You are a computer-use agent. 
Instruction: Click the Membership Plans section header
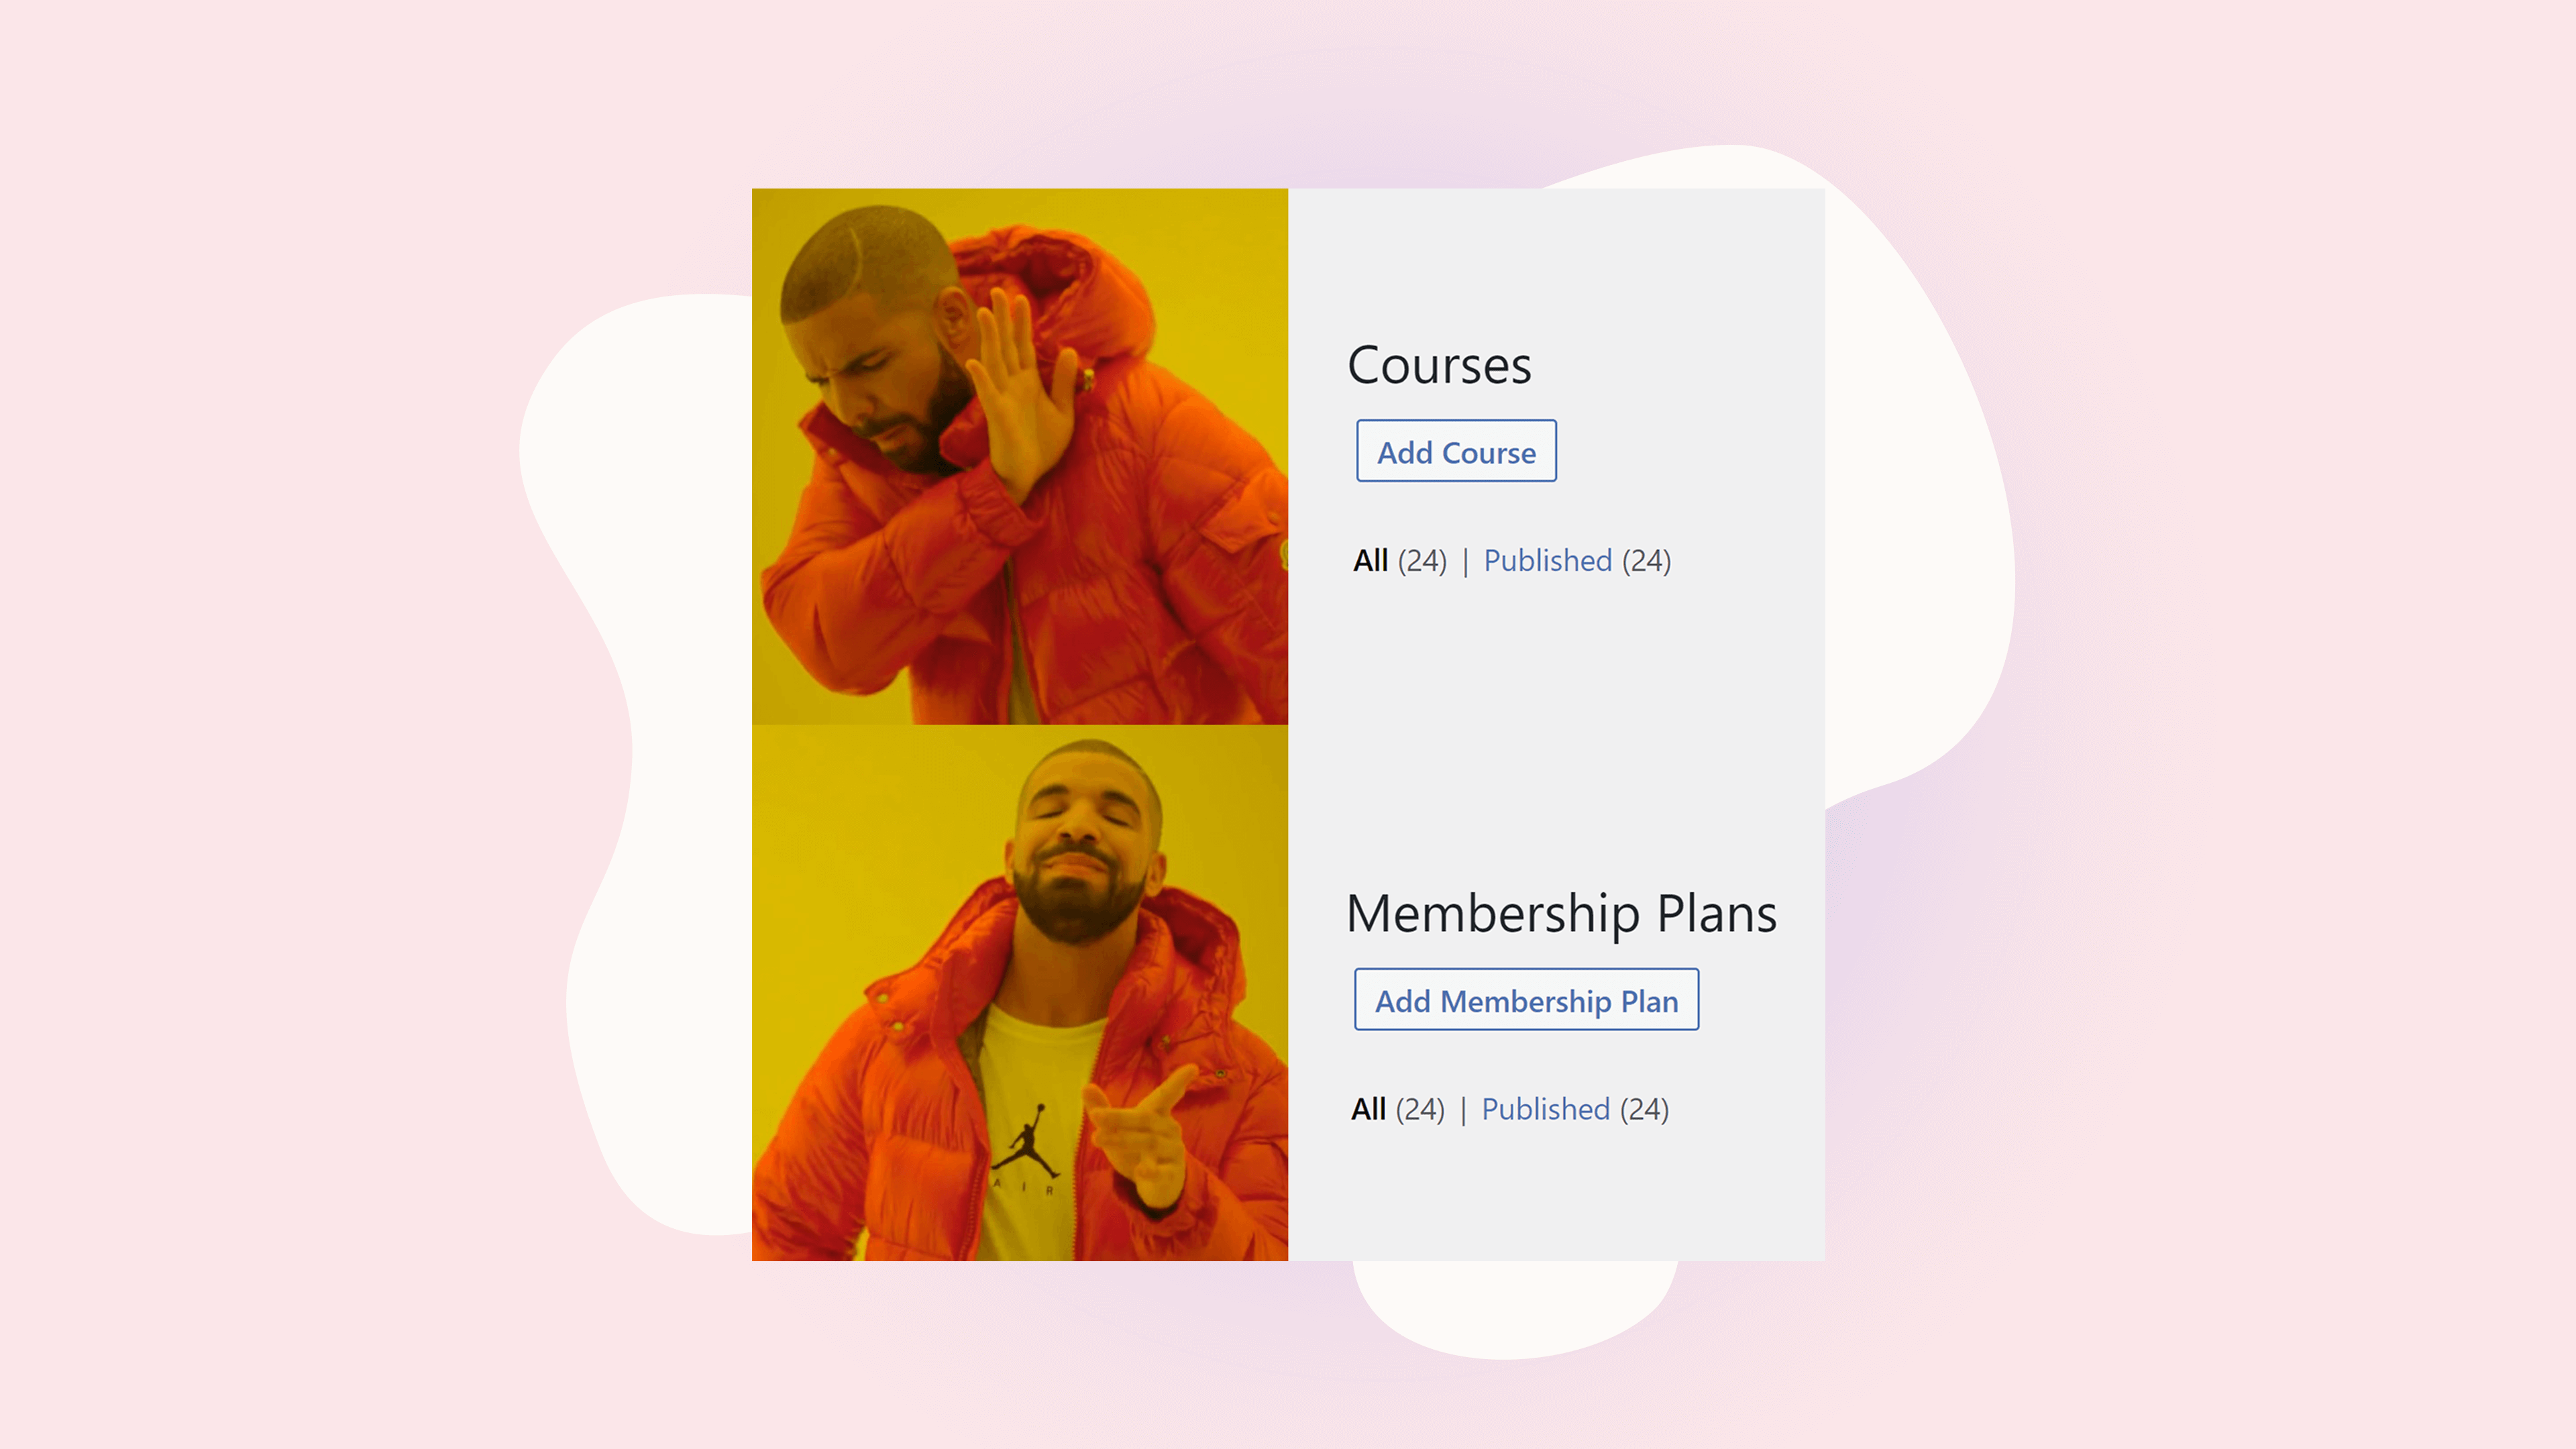click(x=1560, y=911)
